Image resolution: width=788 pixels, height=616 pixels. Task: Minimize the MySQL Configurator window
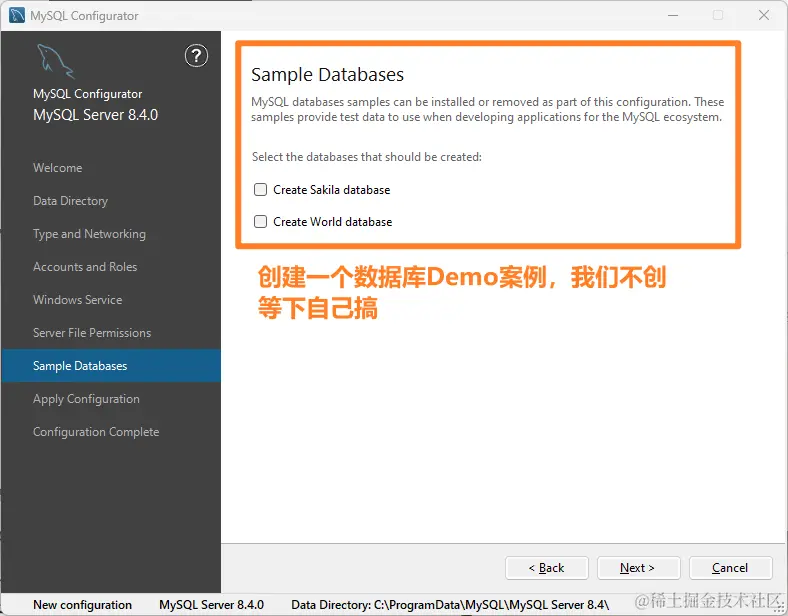click(673, 15)
